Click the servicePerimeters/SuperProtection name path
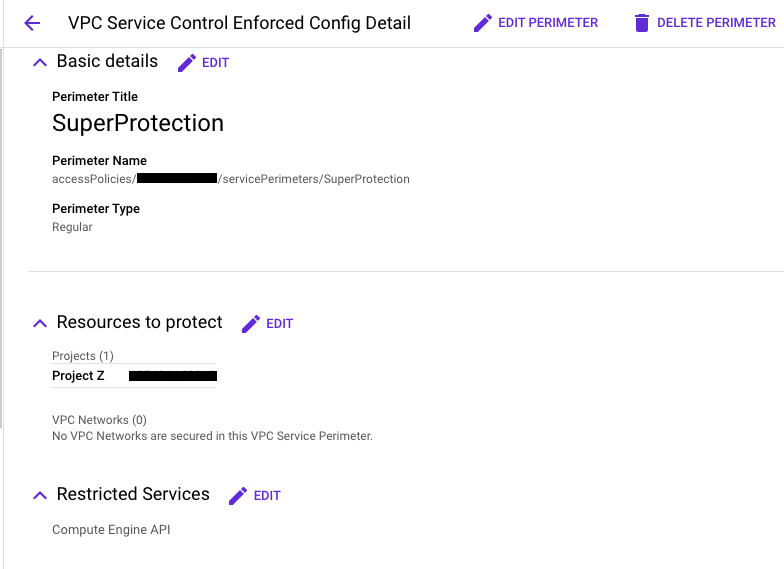The image size is (784, 569). [x=316, y=179]
